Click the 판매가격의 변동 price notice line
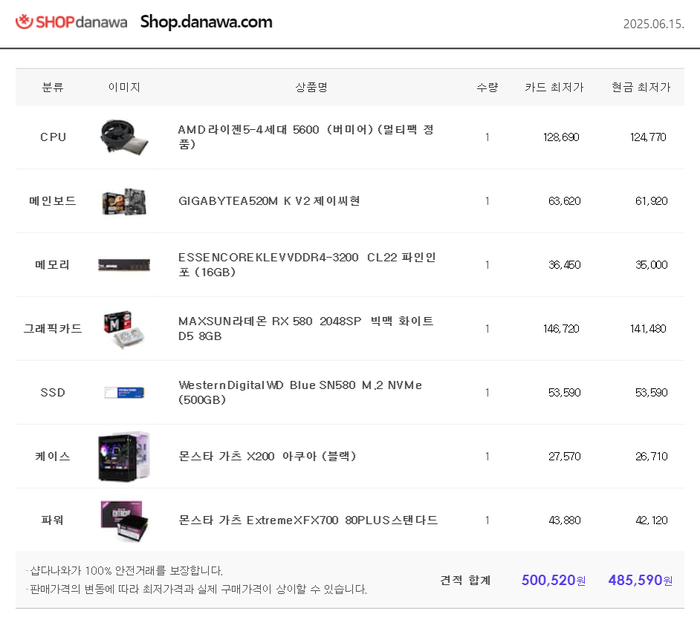This screenshot has height=617, width=700. (196, 589)
